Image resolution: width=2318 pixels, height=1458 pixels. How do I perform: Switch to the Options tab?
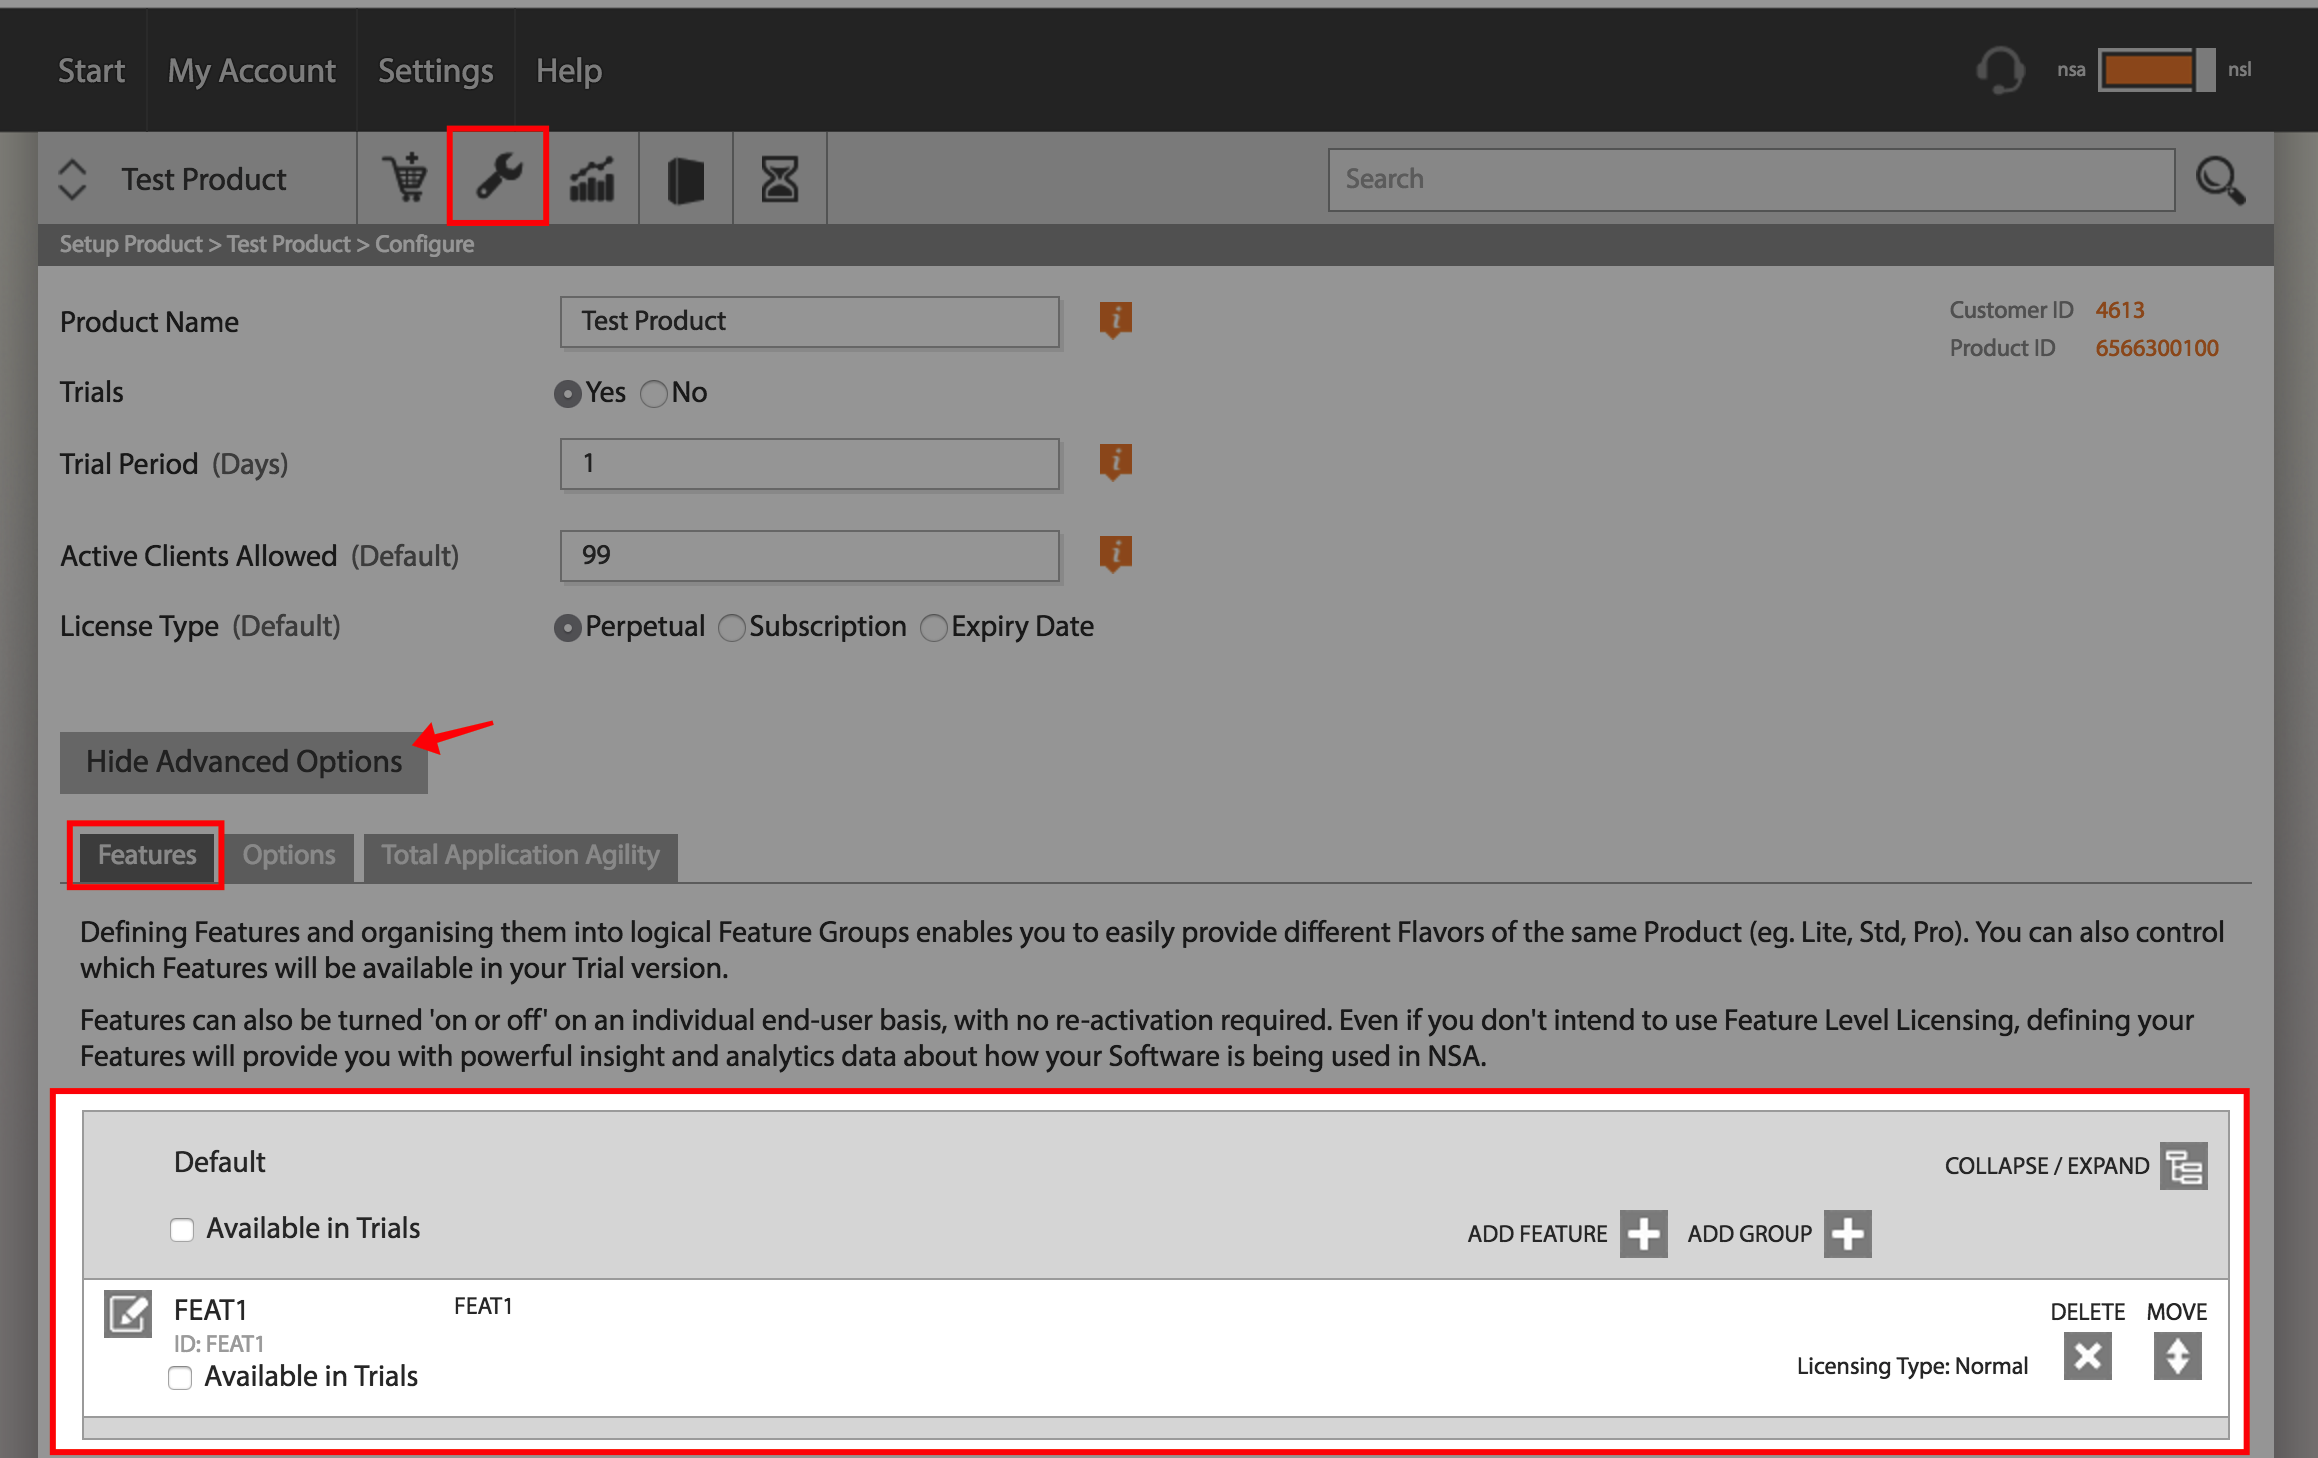(x=289, y=856)
